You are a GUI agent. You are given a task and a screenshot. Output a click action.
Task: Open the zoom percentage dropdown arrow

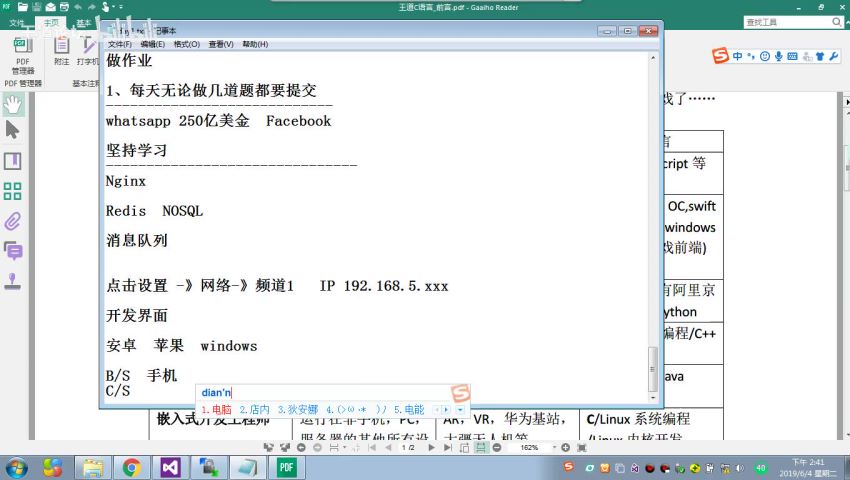(x=554, y=447)
